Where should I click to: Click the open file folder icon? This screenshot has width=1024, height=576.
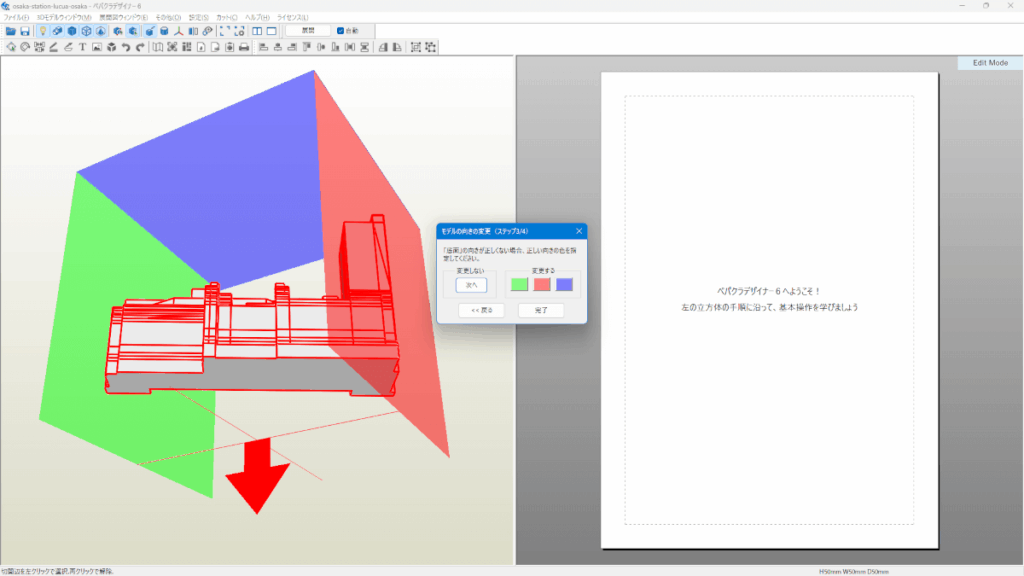click(11, 31)
